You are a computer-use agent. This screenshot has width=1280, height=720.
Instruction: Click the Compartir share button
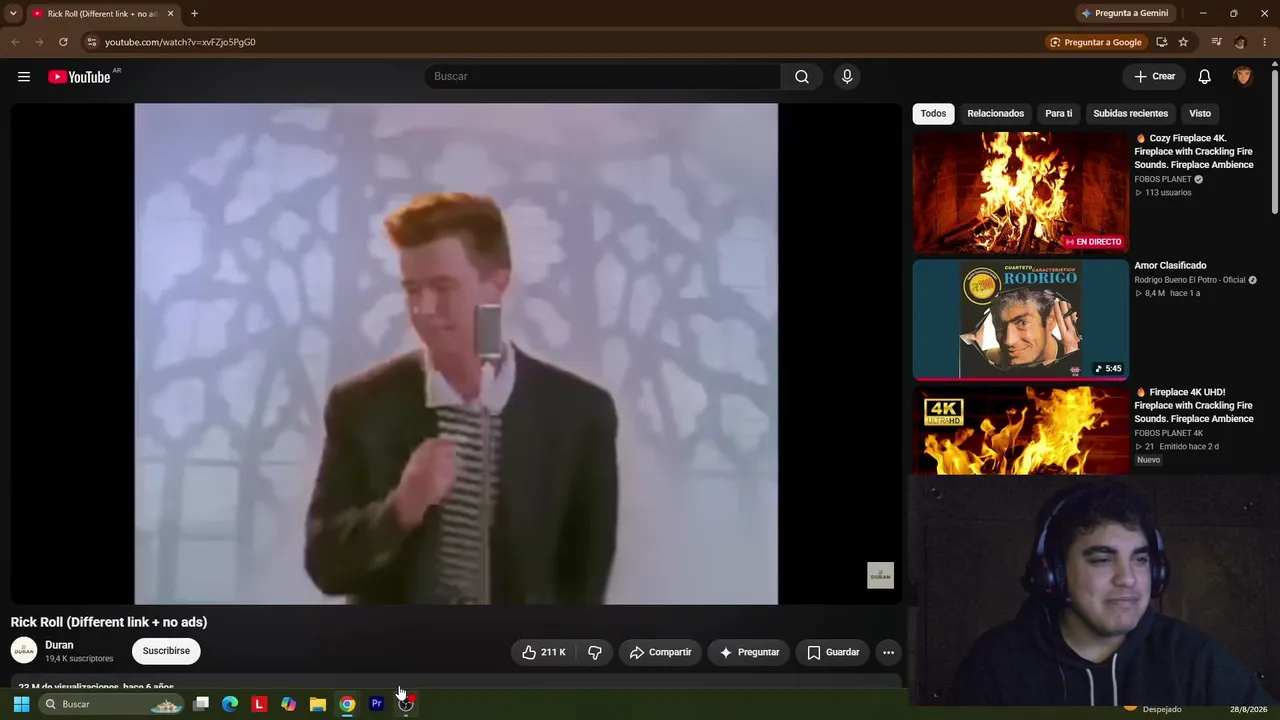(660, 652)
